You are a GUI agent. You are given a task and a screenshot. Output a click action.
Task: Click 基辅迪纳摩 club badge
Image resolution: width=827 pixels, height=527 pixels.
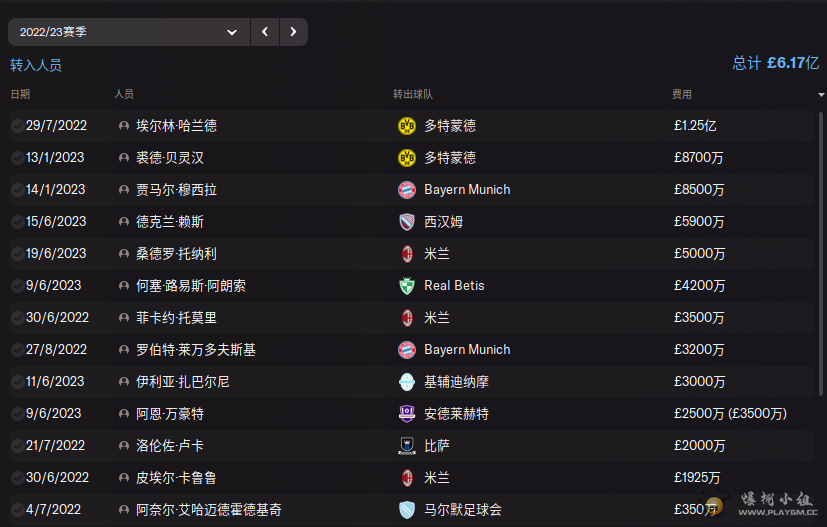point(406,382)
